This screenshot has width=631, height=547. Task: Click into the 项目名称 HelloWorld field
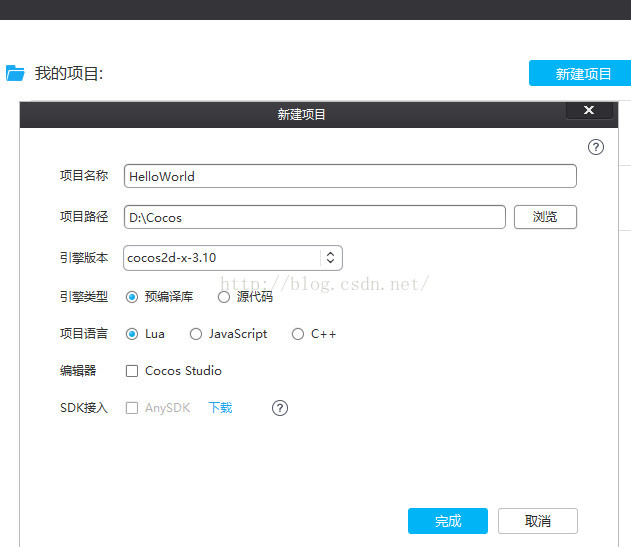click(x=350, y=176)
